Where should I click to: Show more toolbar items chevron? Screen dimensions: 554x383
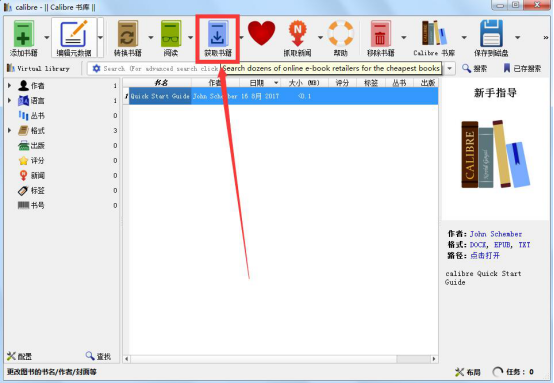click(546, 37)
